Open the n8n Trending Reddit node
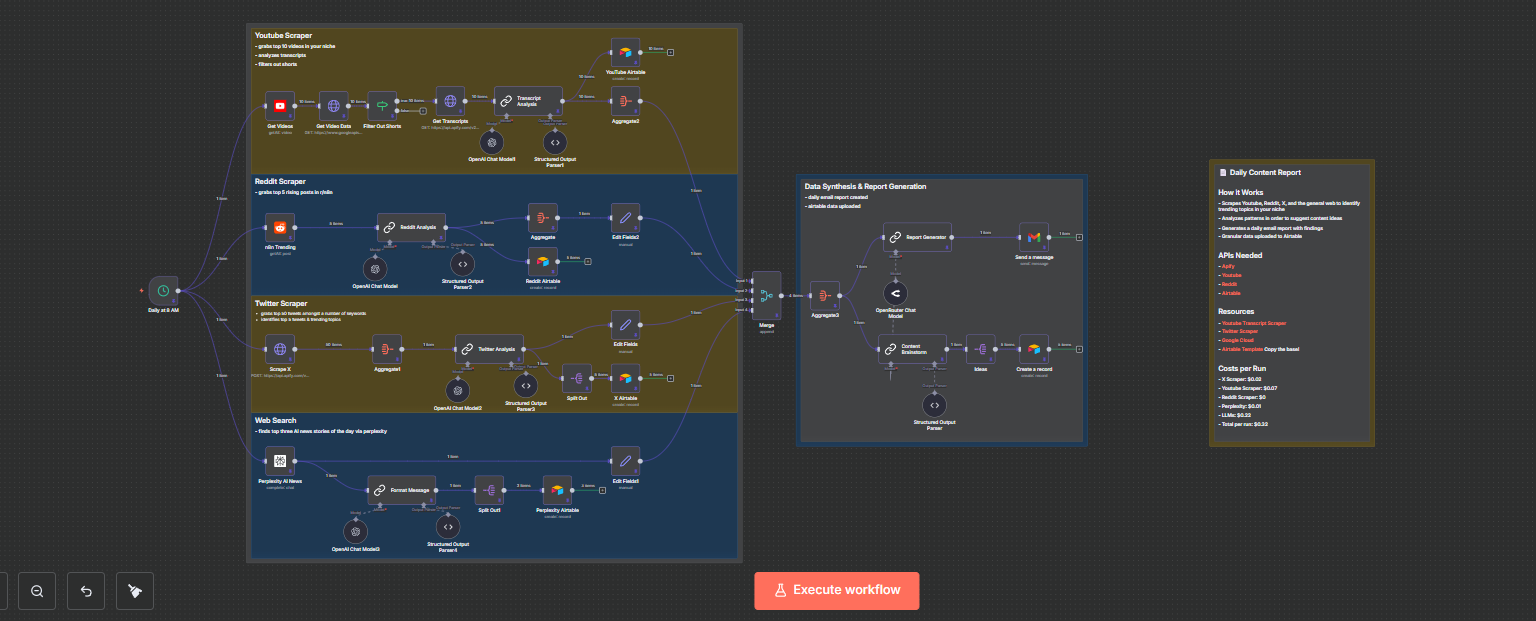The height and width of the screenshot is (621, 1536). (280, 228)
